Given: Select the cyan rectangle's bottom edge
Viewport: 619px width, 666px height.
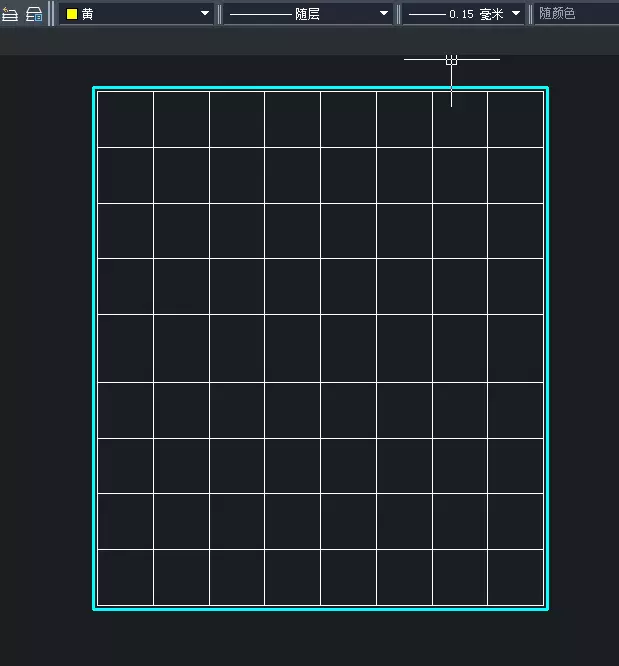Looking at the screenshot, I should 320,608.
